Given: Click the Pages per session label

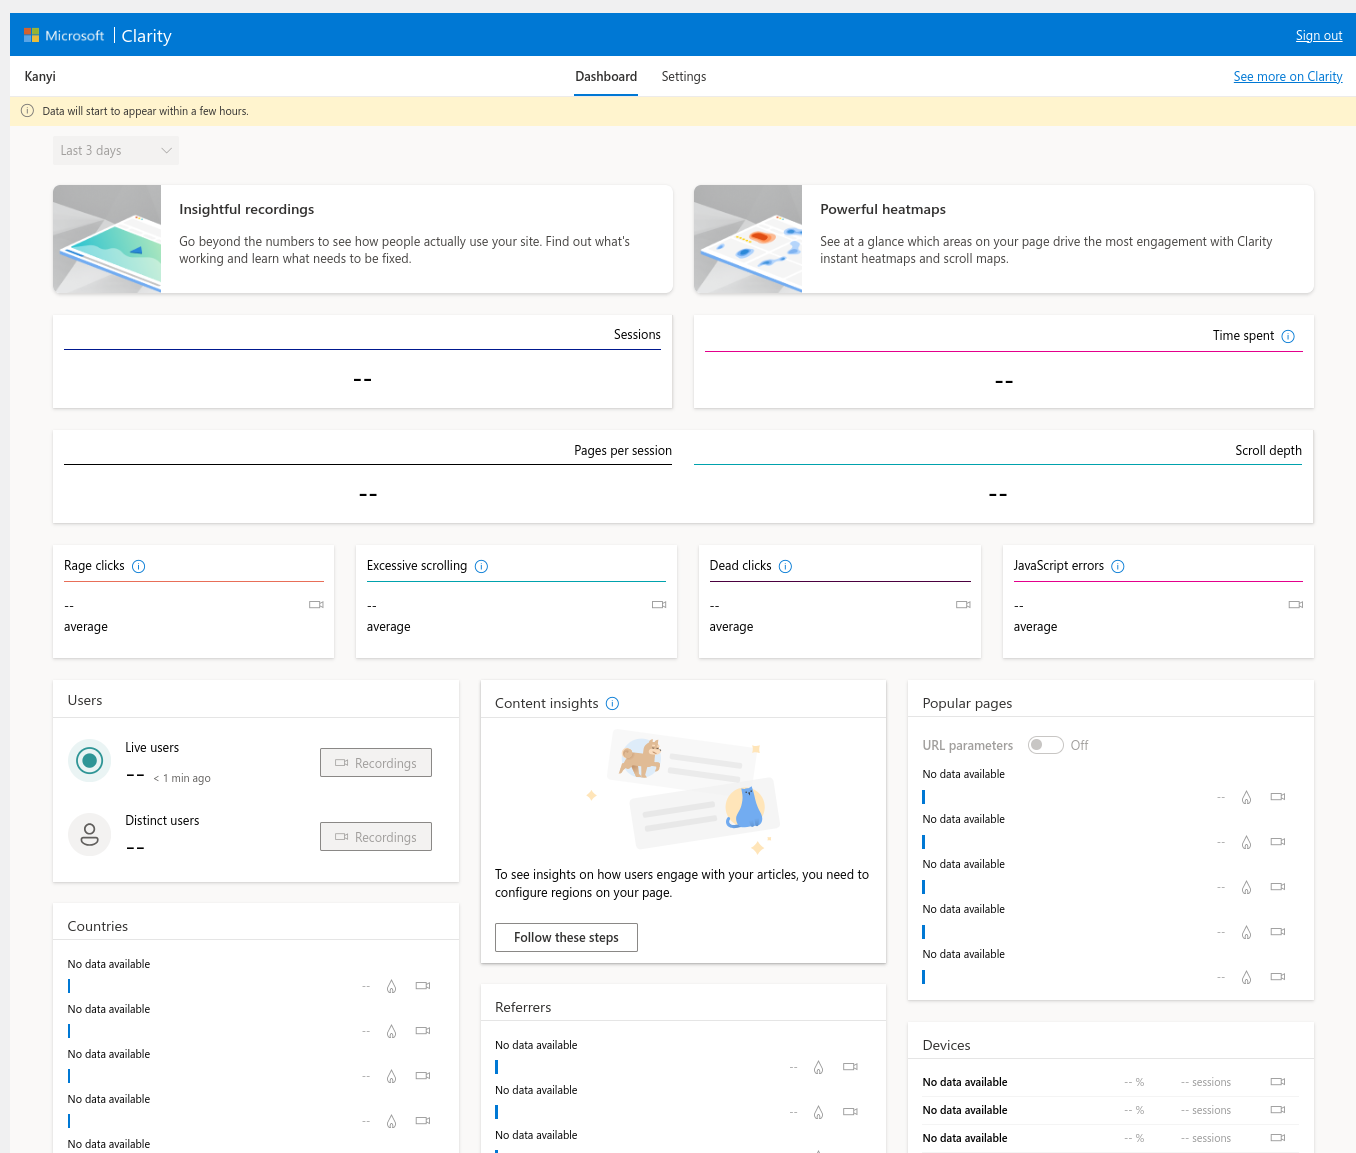Looking at the screenshot, I should click(x=623, y=451).
